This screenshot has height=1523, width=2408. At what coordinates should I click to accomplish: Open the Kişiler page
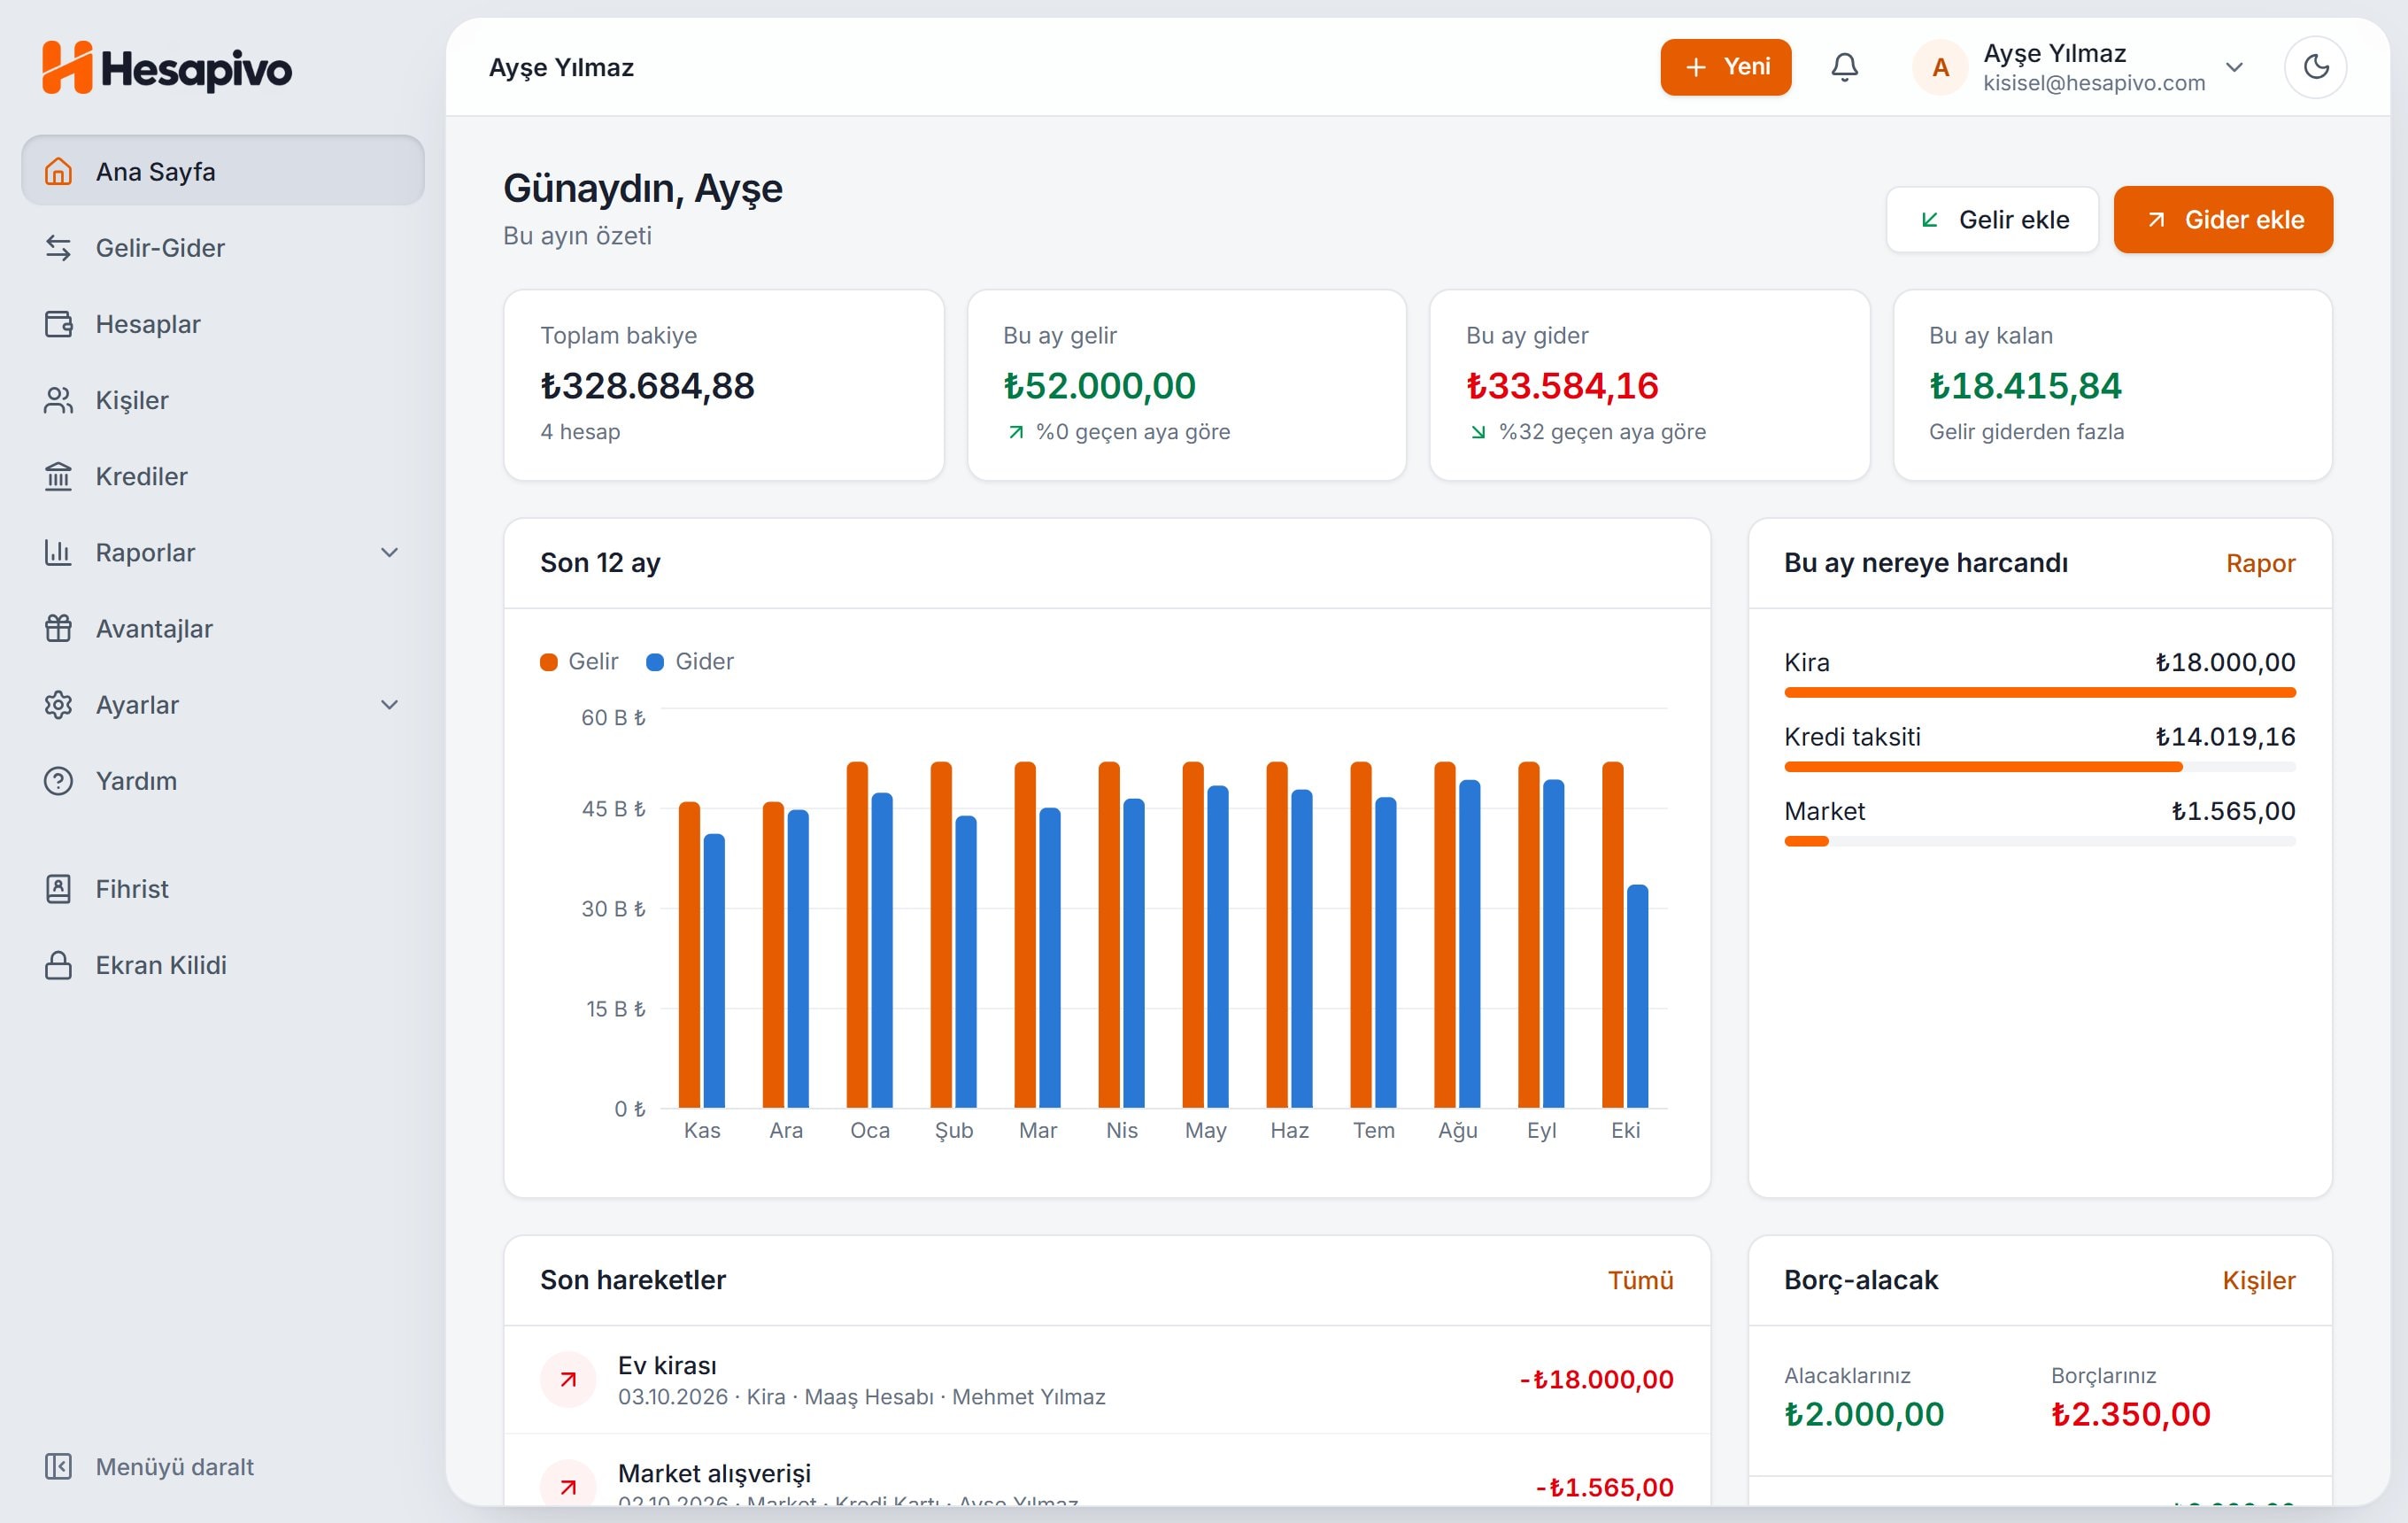click(x=222, y=400)
